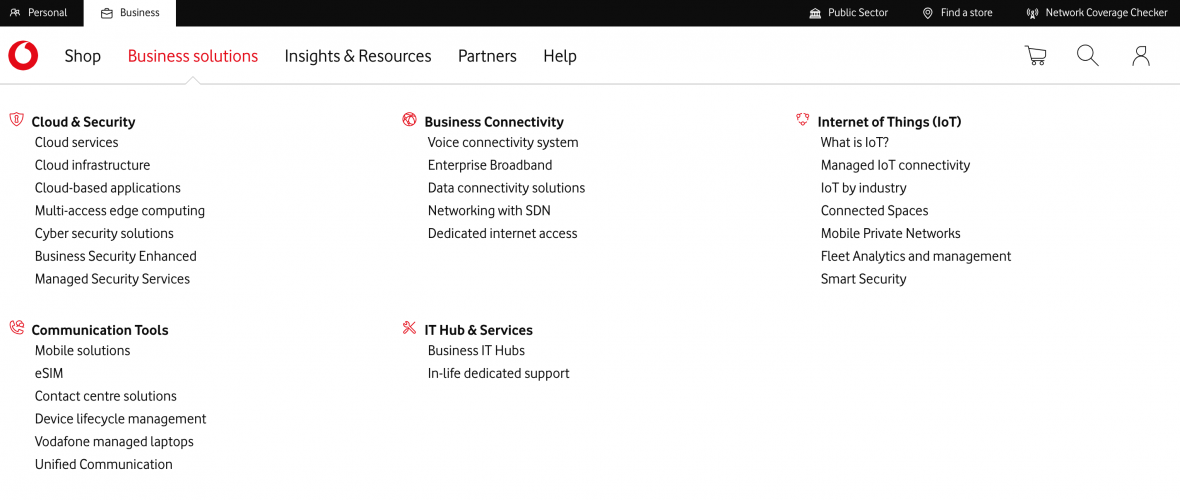1180x500 pixels.
Task: Go to Device lifecycle management
Action: point(120,419)
